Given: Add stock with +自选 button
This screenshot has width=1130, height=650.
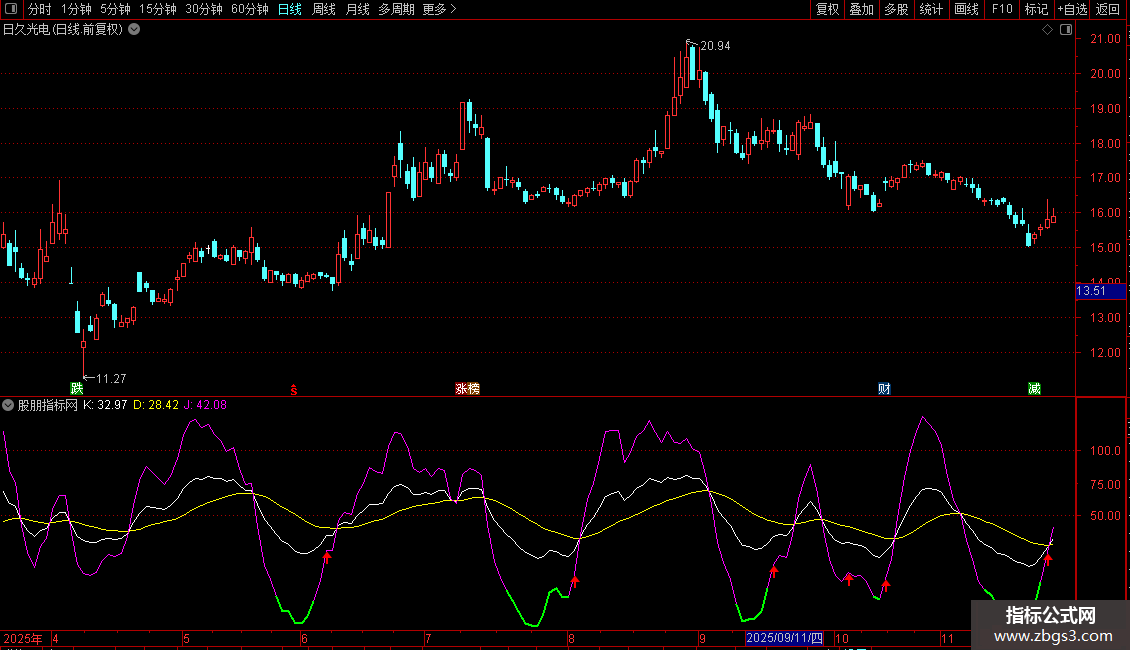Looking at the screenshot, I should coord(1072,9).
